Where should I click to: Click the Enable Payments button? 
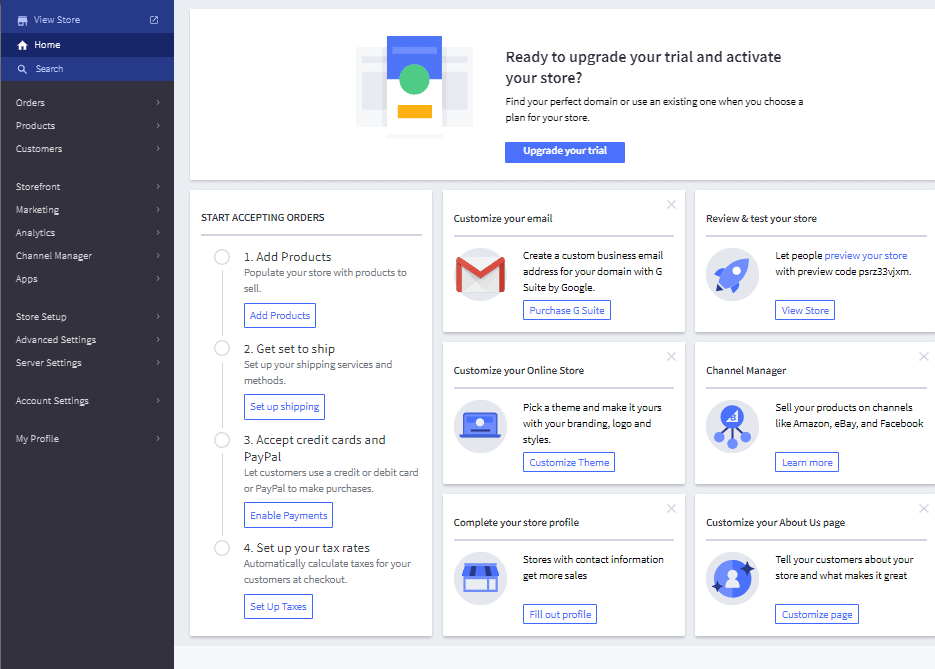tap(288, 515)
